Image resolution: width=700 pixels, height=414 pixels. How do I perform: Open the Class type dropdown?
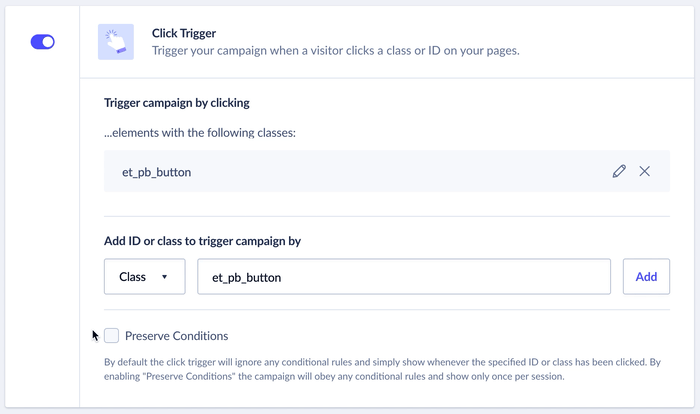point(144,277)
